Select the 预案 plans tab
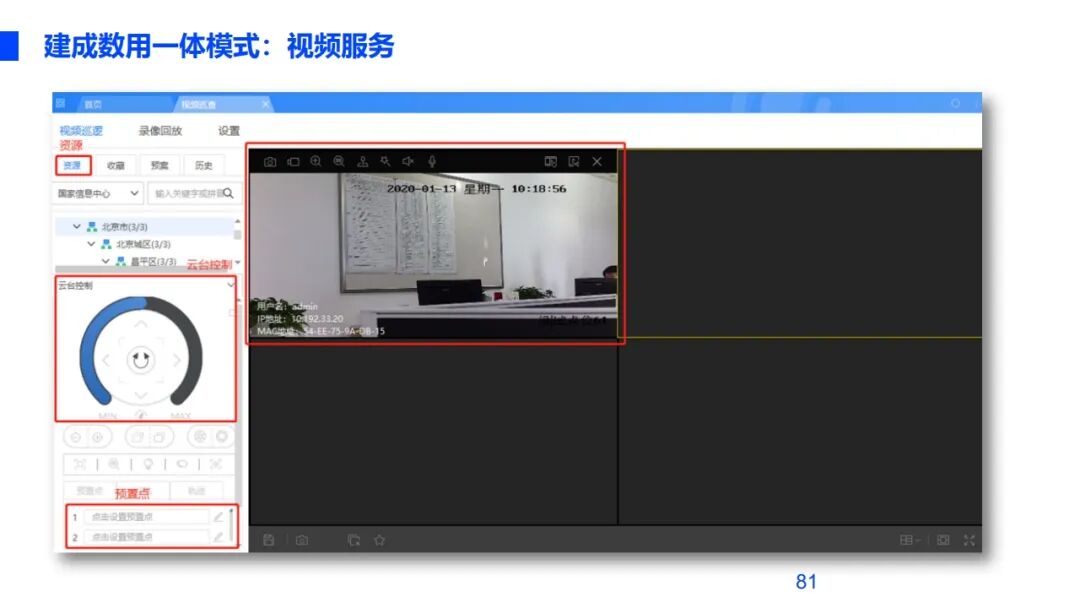This screenshot has height=608, width=1080. pos(160,165)
